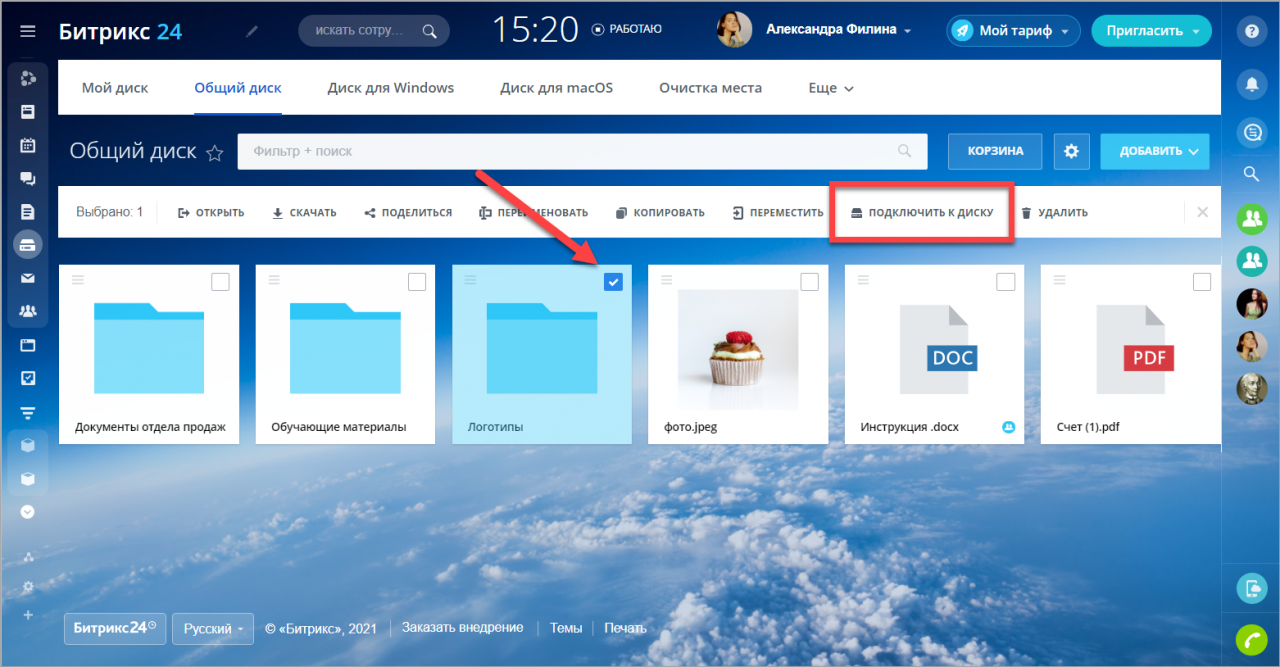Click the pencil icon beside Битрикс 24 logo
This screenshot has width=1280, height=667.
point(251,31)
